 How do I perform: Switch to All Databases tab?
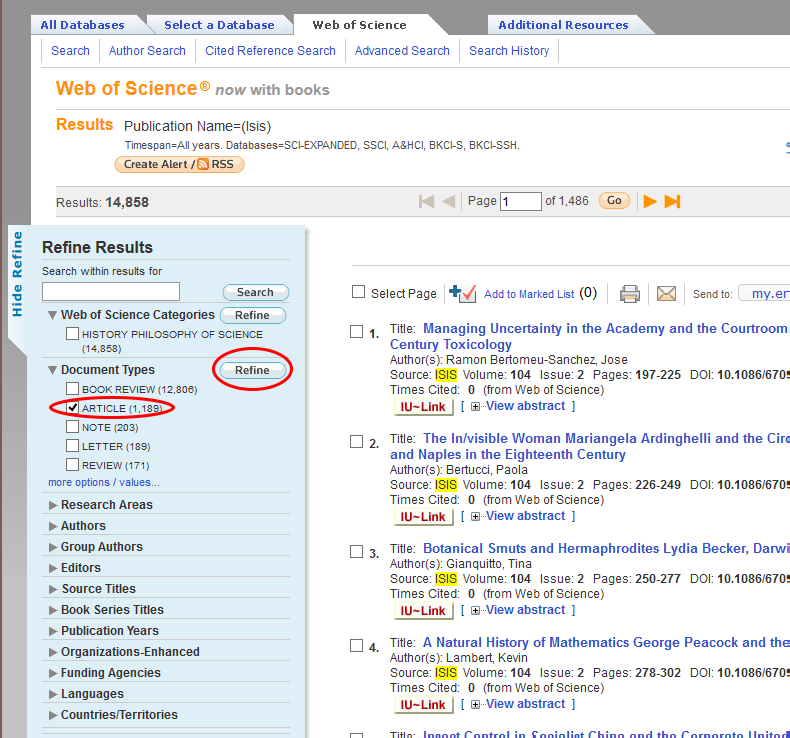coord(83,25)
